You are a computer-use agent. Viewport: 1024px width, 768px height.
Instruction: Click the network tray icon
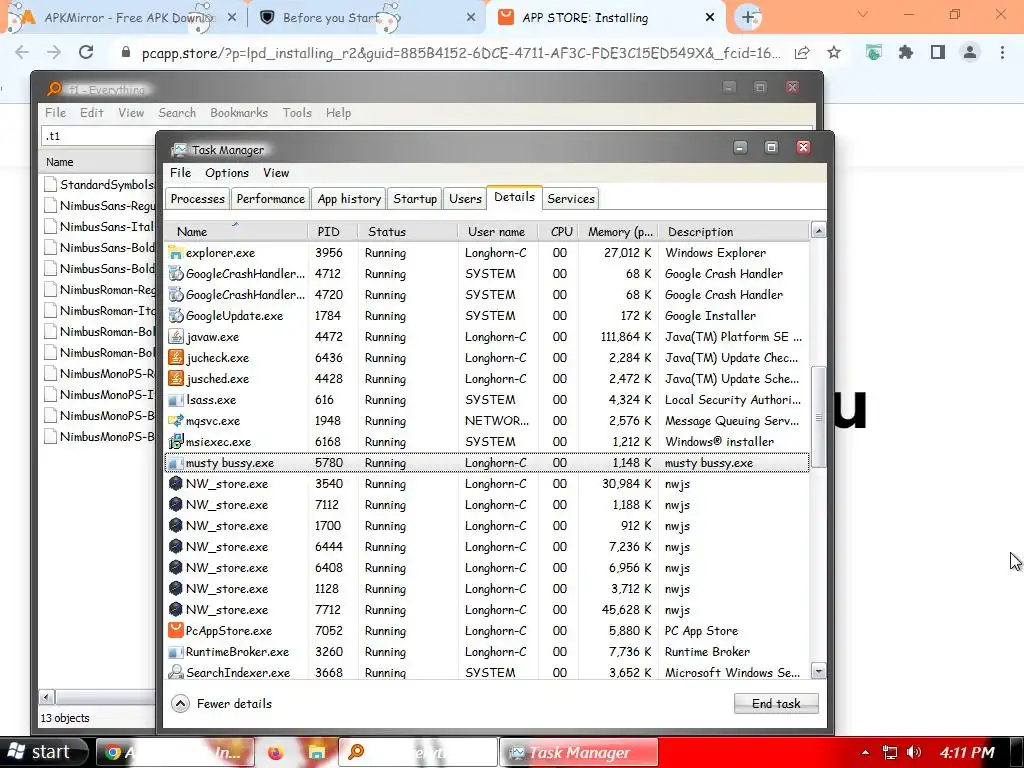(889, 752)
